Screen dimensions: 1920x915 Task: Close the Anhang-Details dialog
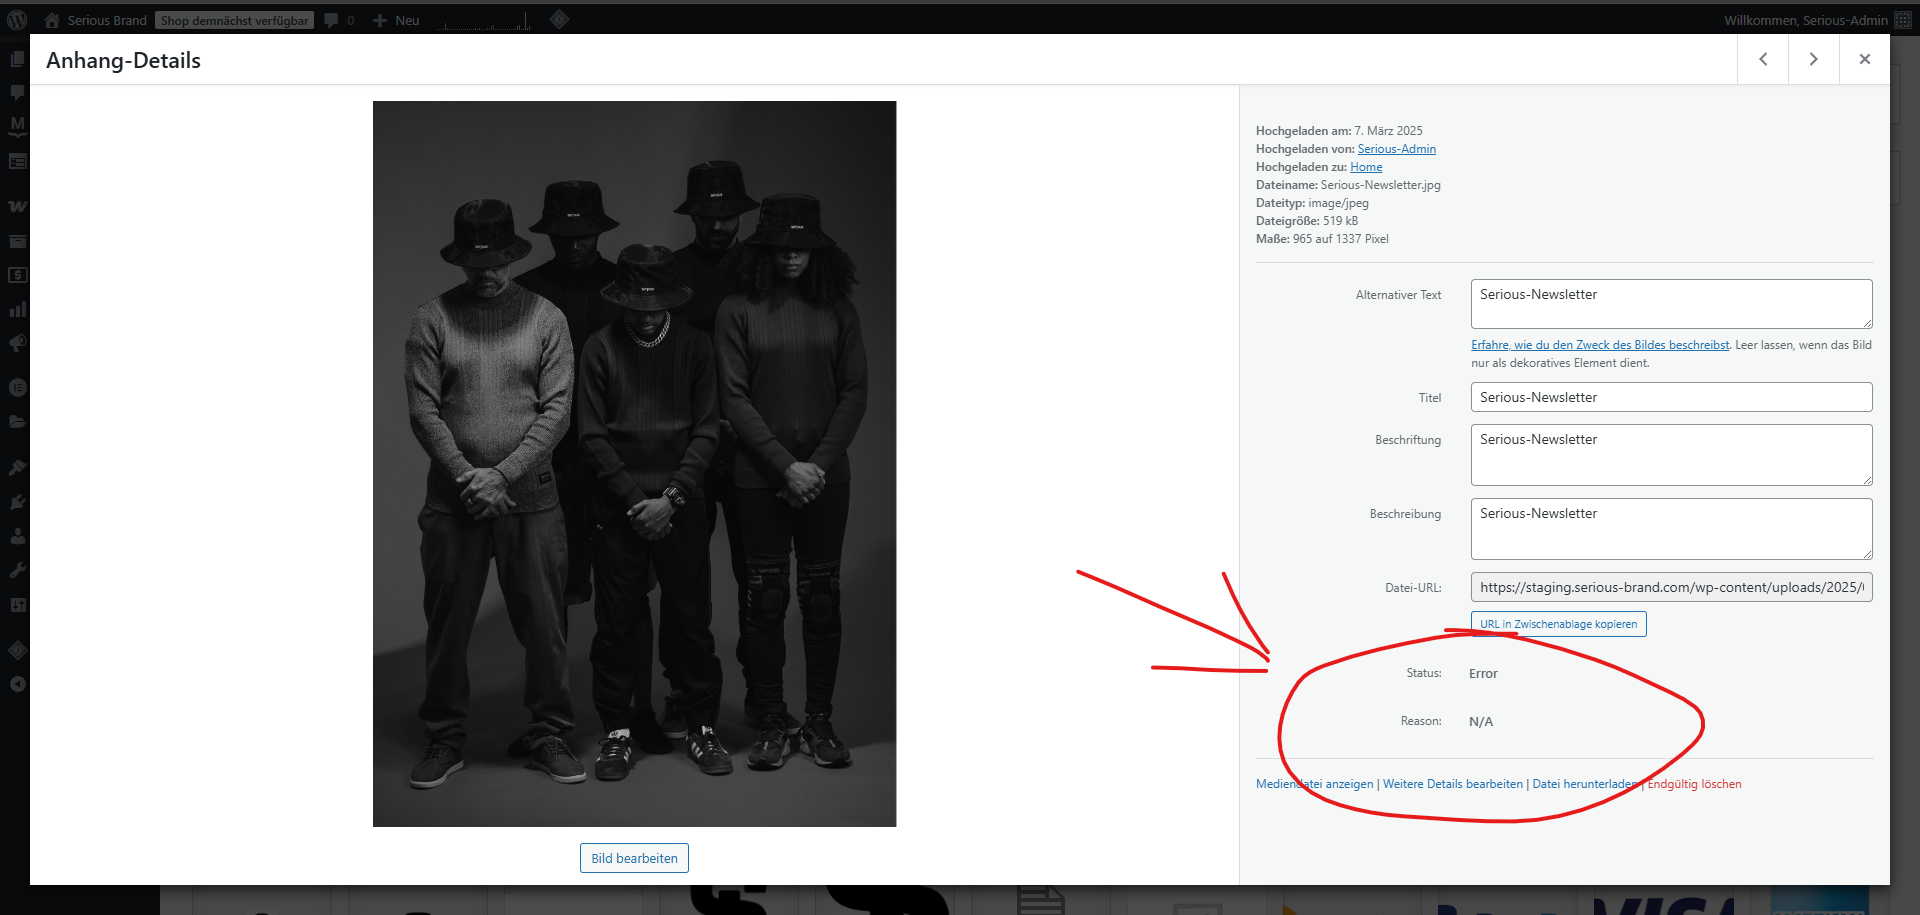(1864, 59)
